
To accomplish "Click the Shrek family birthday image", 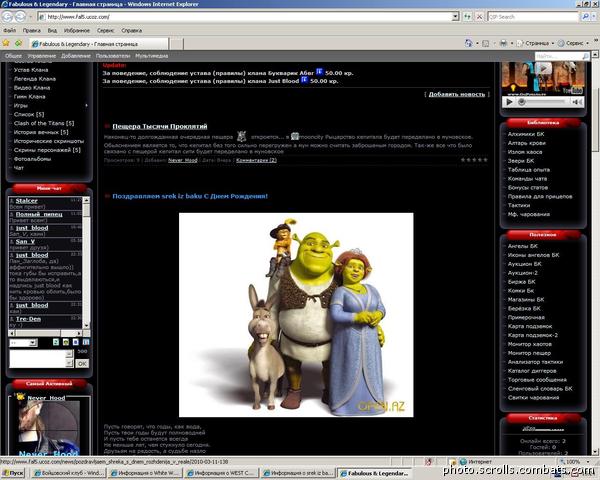I will [296, 315].
